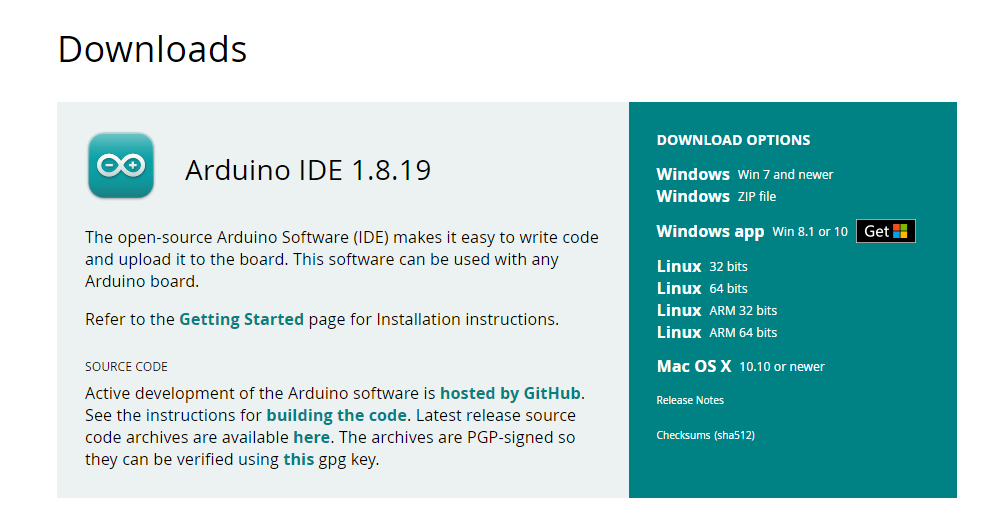Click the Downloads page heading

tap(152, 49)
